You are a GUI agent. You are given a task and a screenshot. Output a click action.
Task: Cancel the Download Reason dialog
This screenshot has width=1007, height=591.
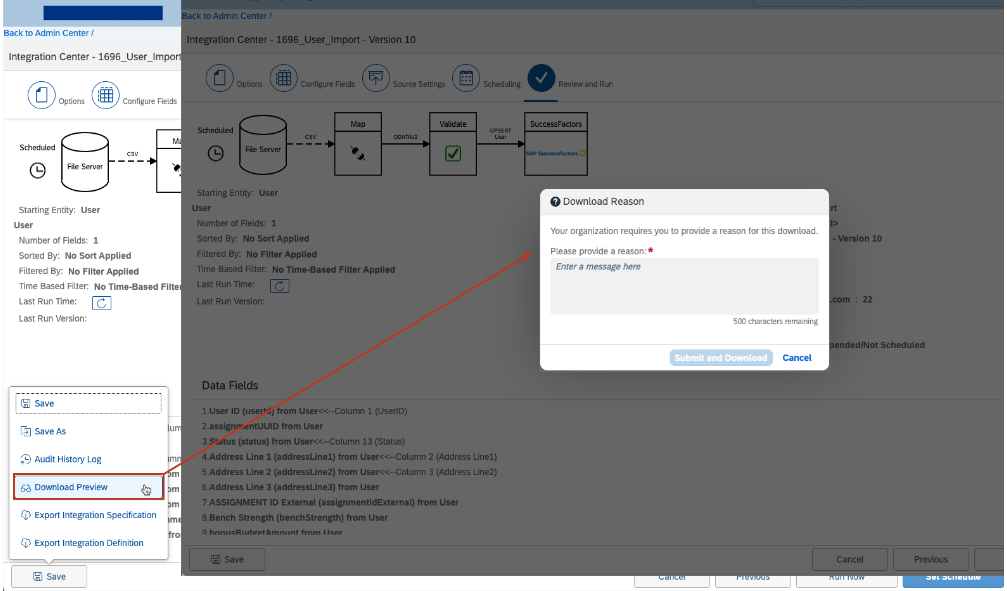796,358
